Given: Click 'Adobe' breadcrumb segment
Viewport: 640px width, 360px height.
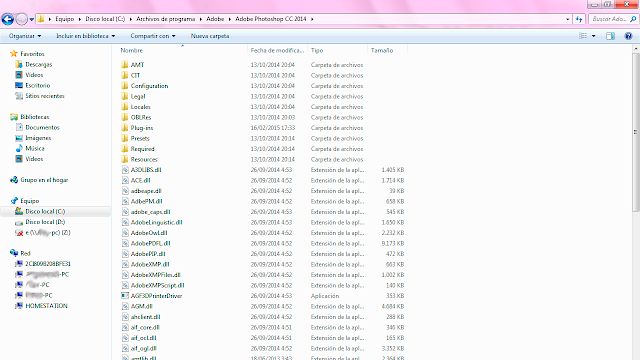Looking at the screenshot, I should (x=215, y=19).
